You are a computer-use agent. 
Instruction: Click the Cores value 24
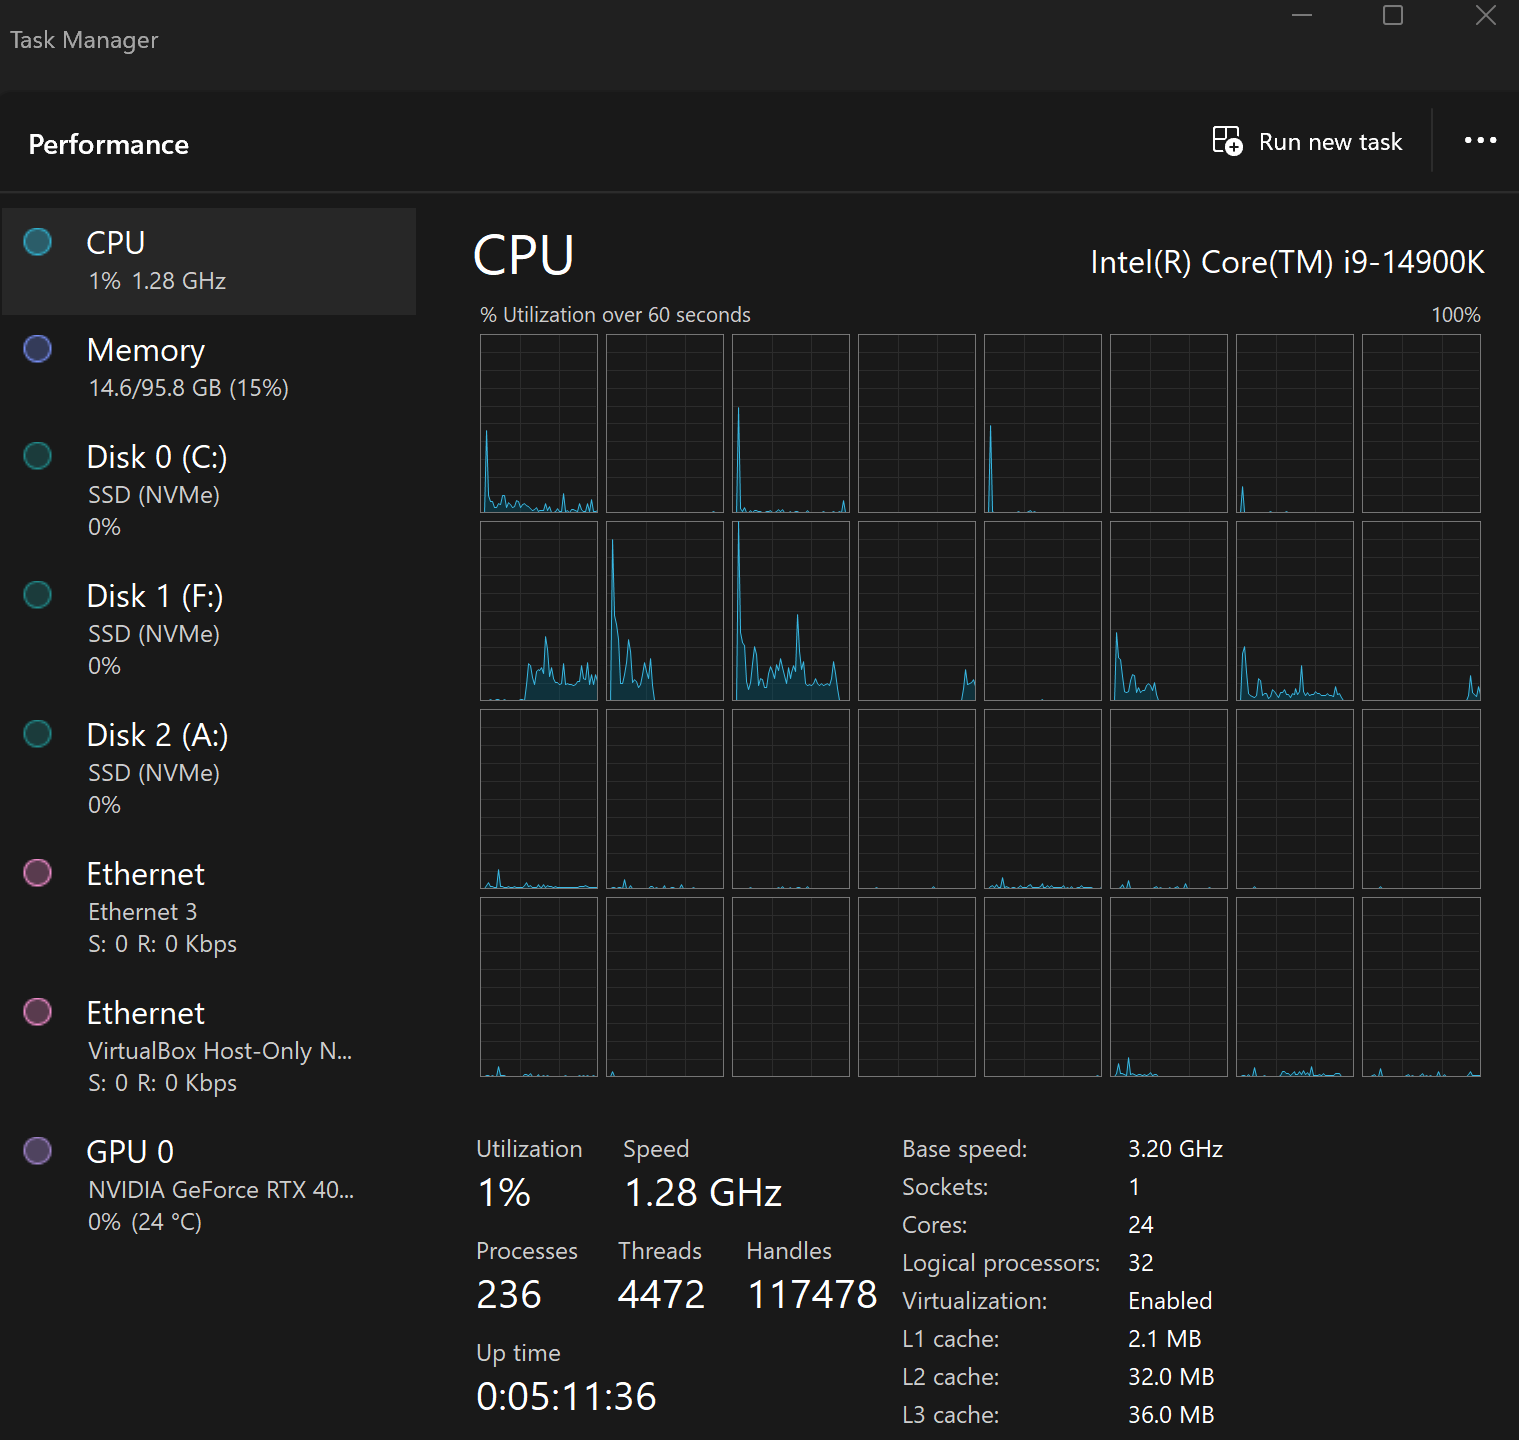(x=1141, y=1225)
